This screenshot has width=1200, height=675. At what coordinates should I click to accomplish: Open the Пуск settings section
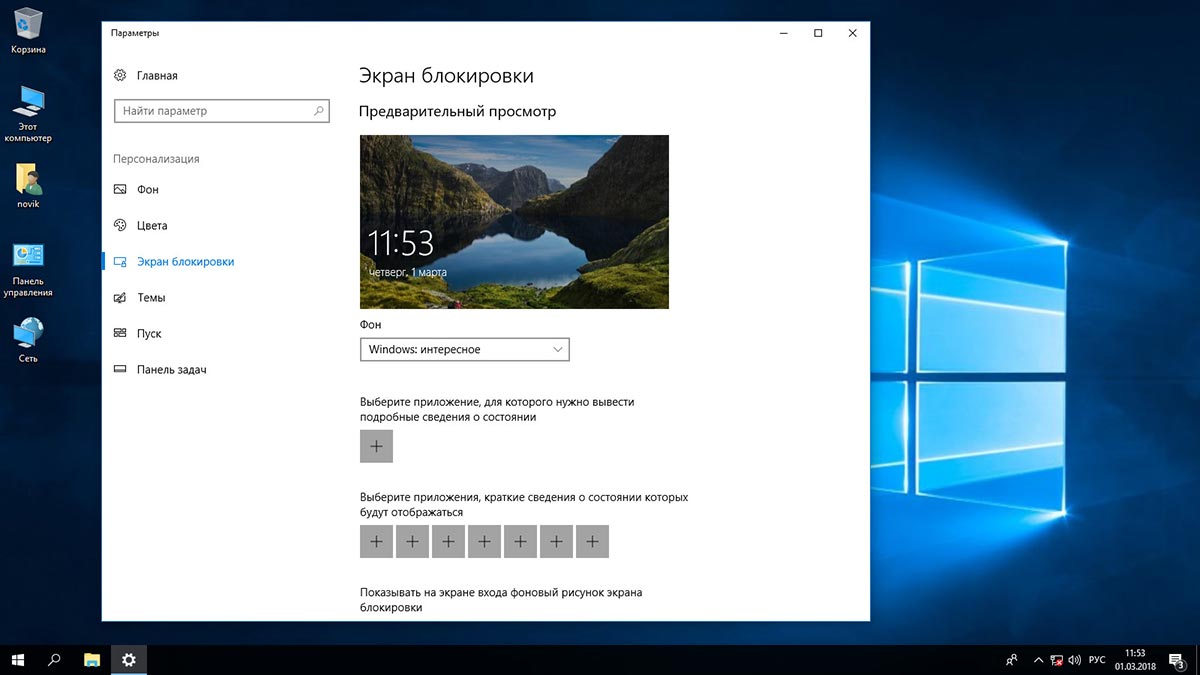(x=149, y=333)
